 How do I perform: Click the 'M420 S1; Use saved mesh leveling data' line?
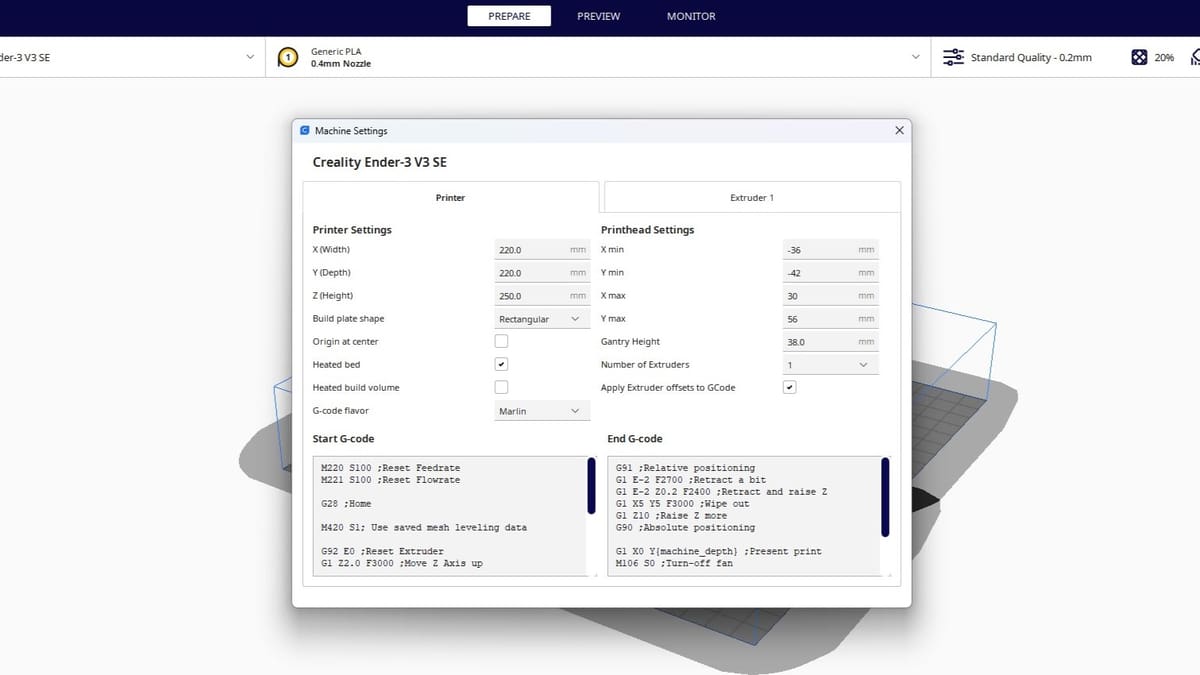(x=424, y=528)
